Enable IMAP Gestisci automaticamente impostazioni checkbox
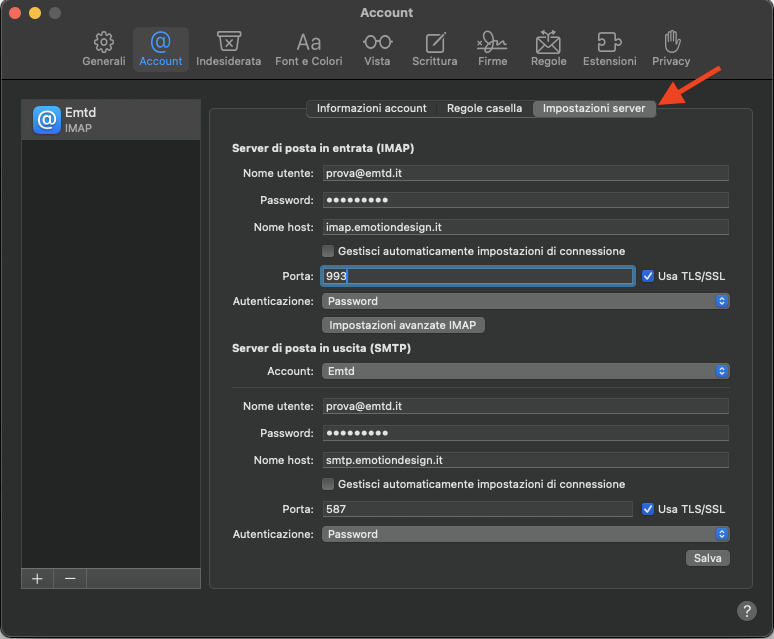The width and height of the screenshot is (774, 639). [328, 251]
